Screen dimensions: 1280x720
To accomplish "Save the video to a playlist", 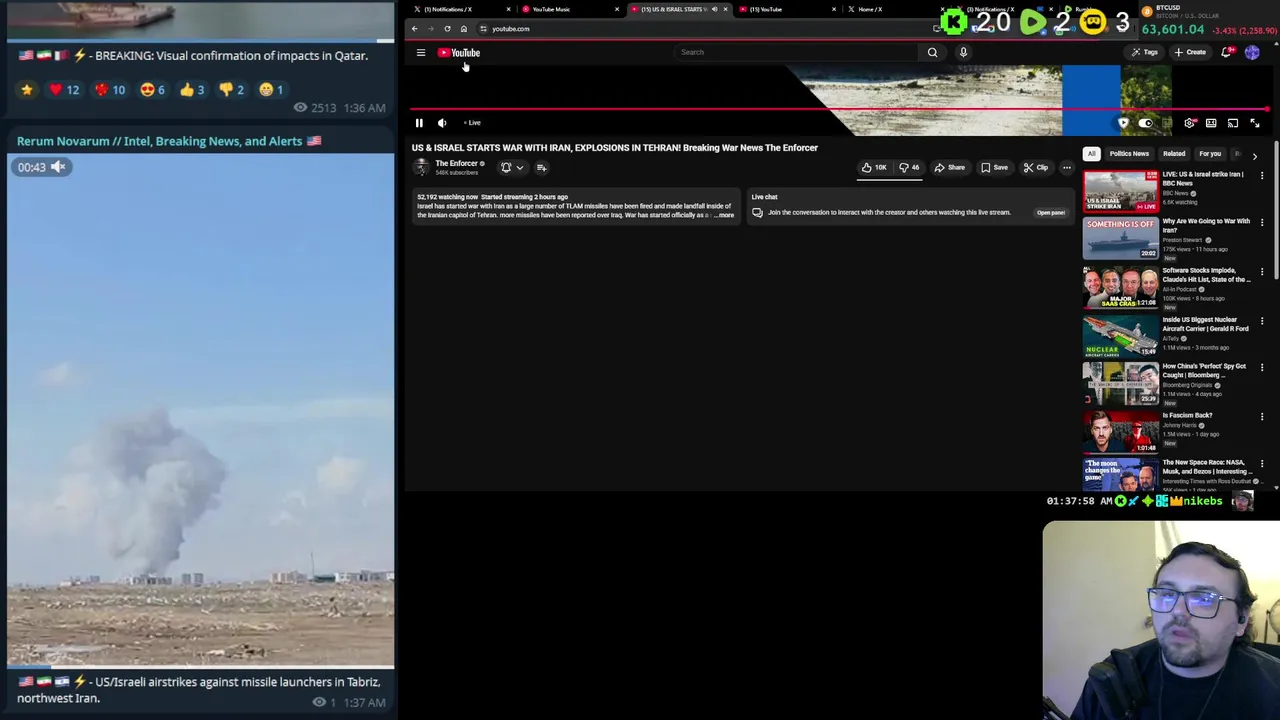I will [x=994, y=168].
